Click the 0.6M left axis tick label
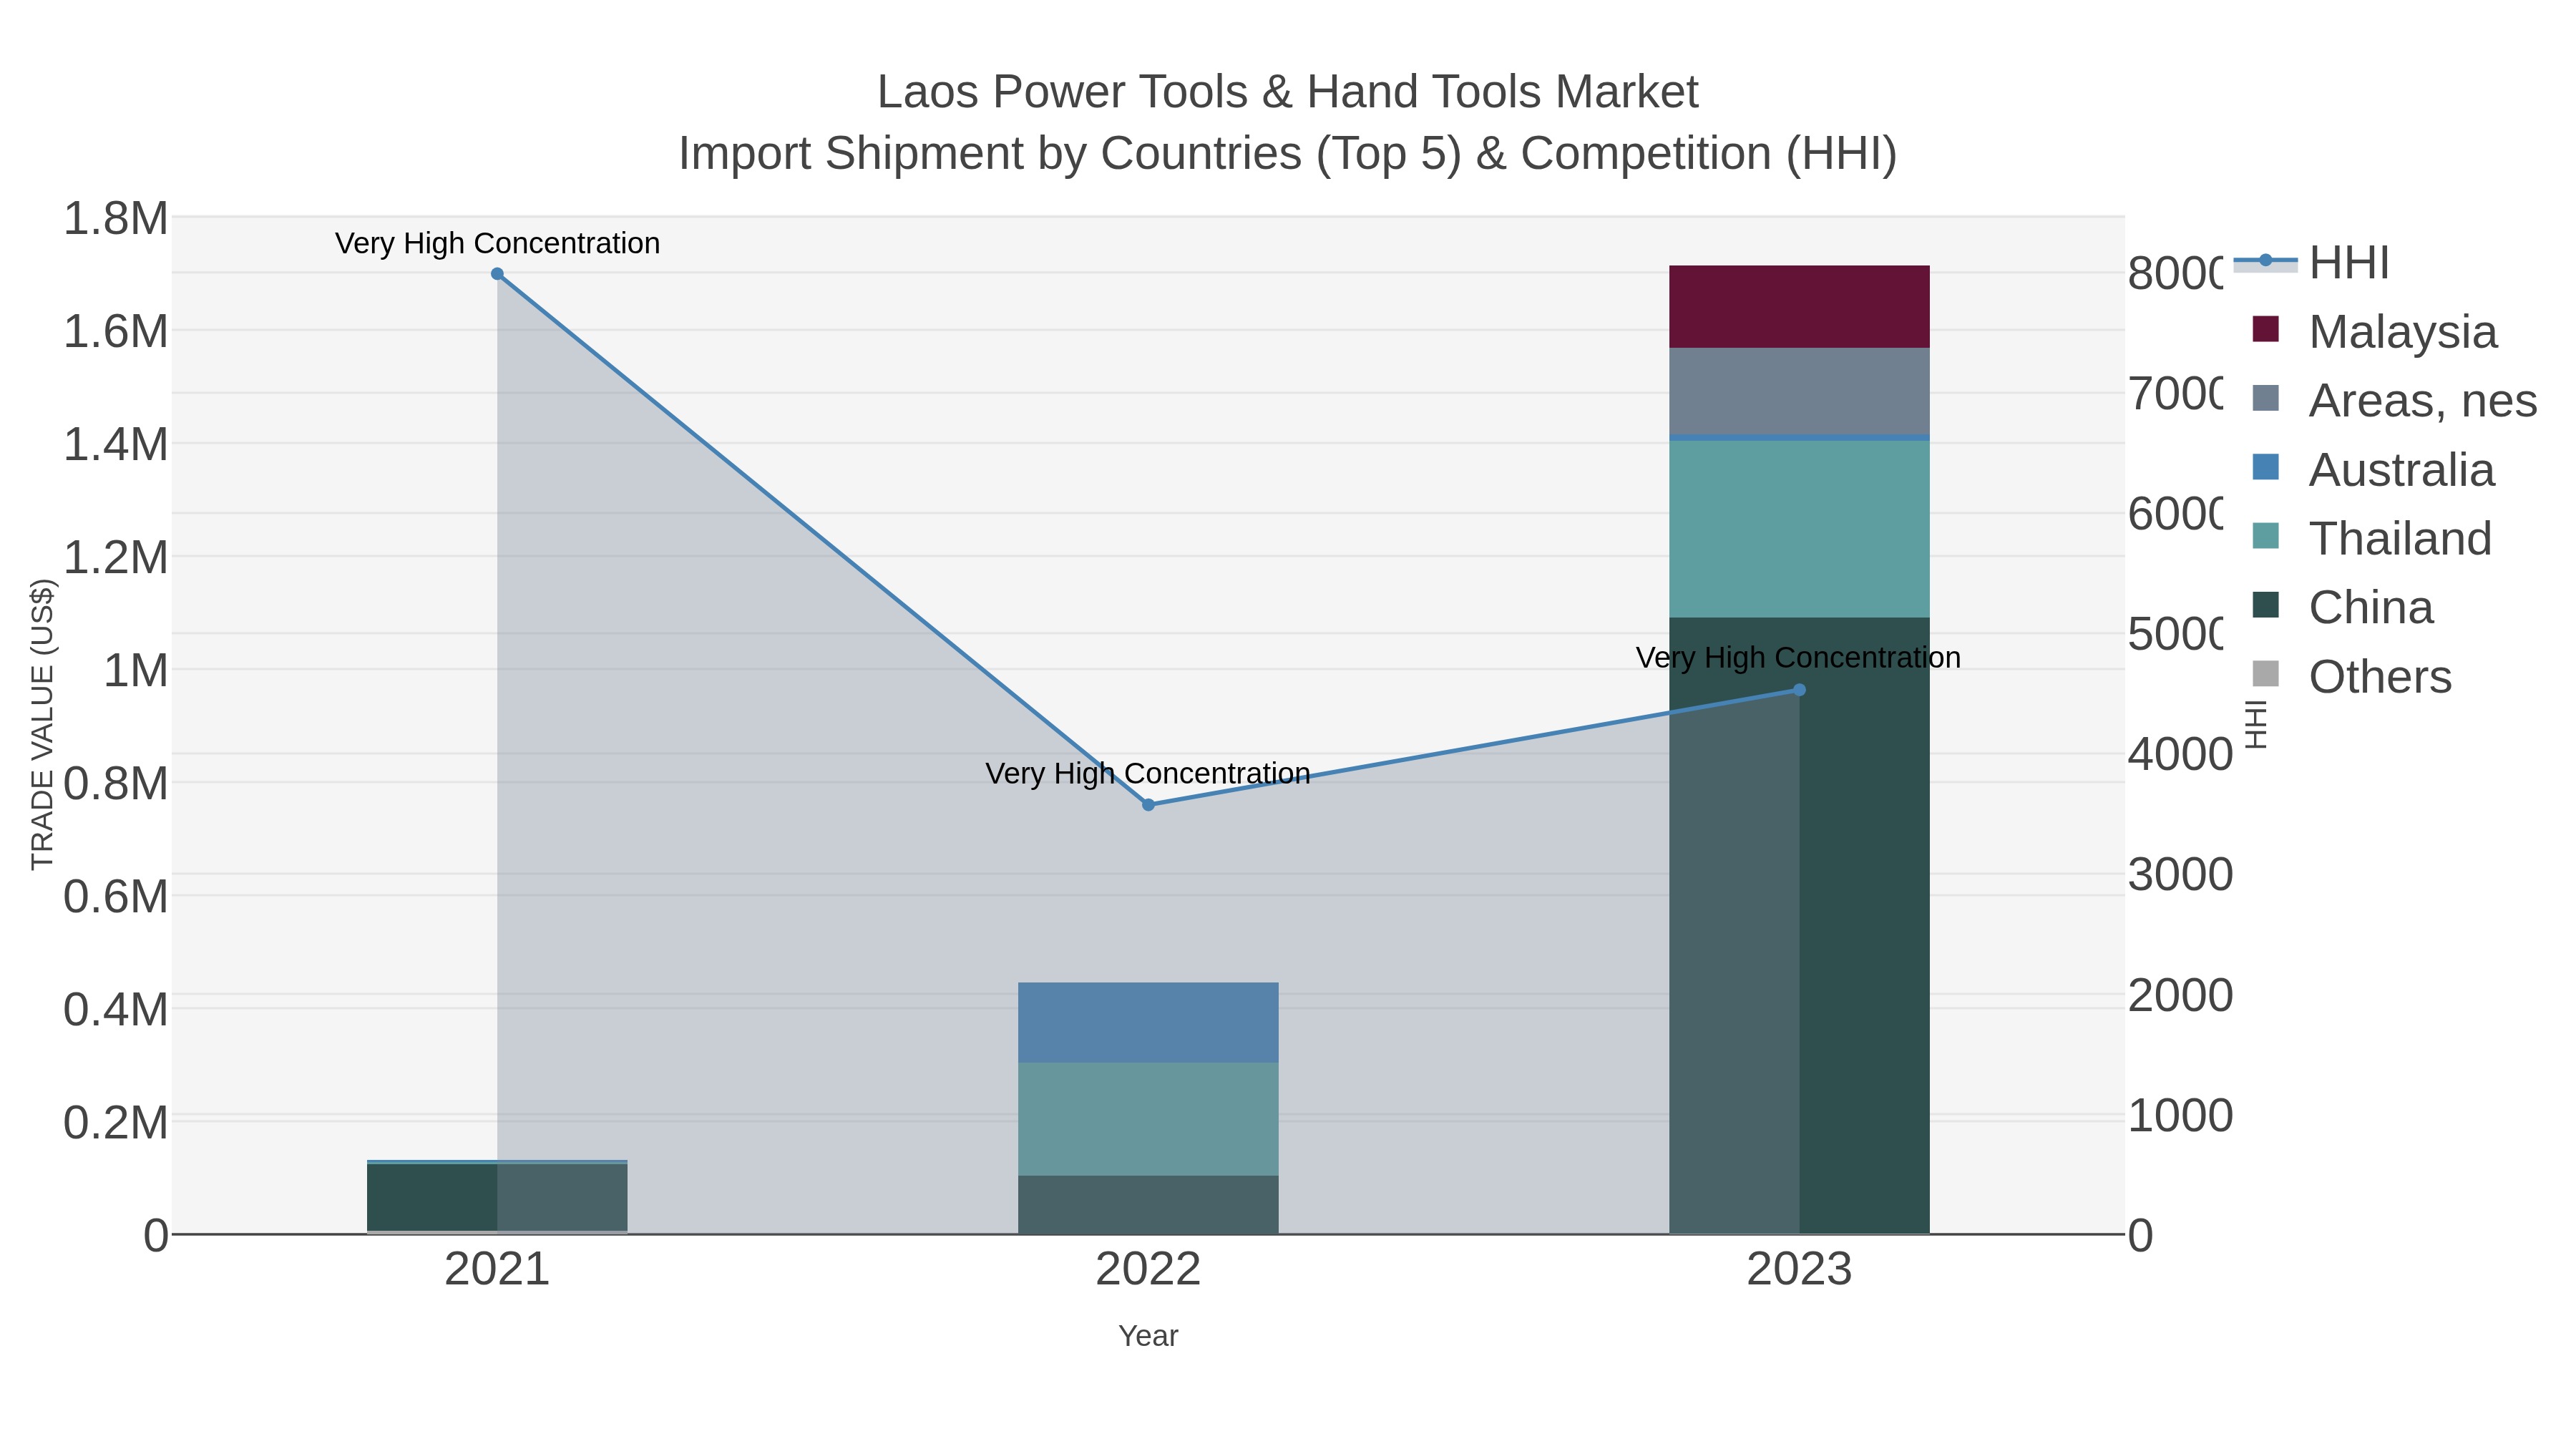Screen dimensions: 2576x1449 click(116, 897)
